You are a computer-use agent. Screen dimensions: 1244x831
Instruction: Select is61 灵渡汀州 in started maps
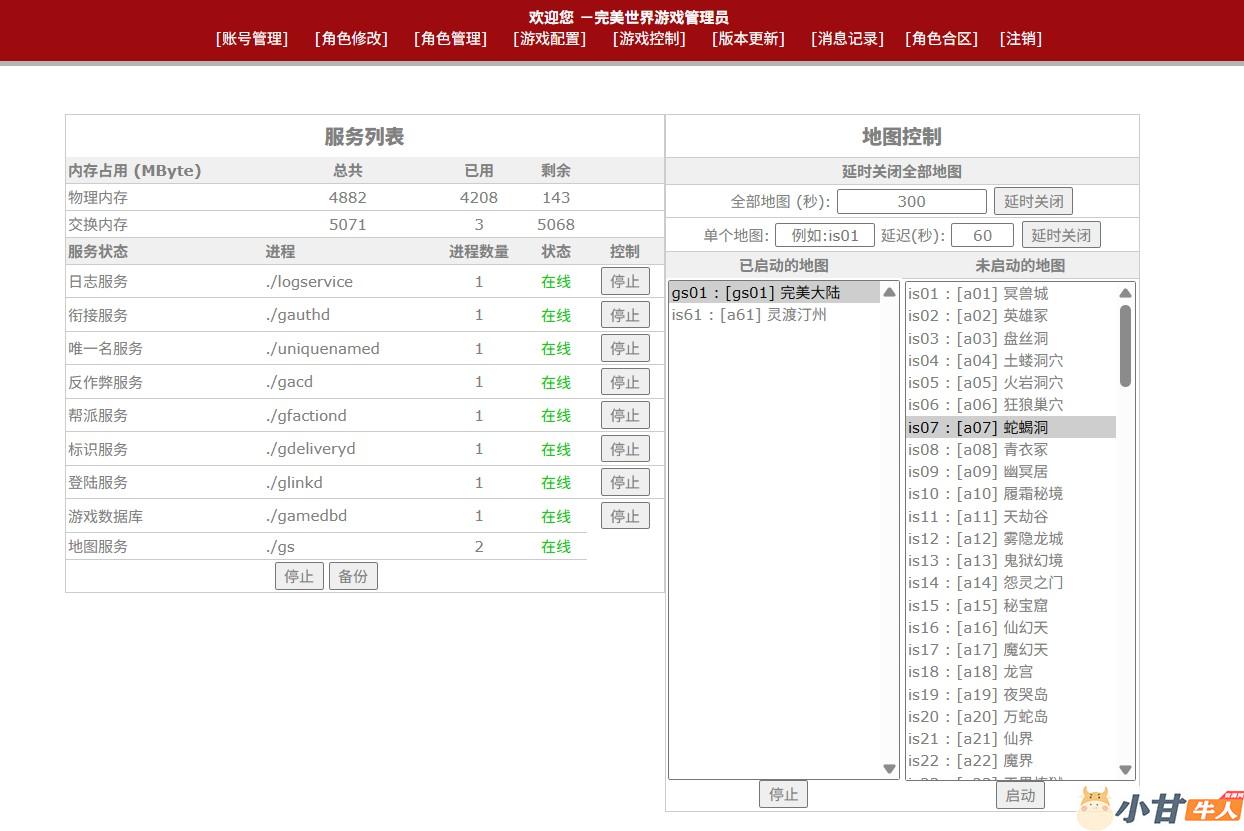pyautogui.click(x=749, y=315)
